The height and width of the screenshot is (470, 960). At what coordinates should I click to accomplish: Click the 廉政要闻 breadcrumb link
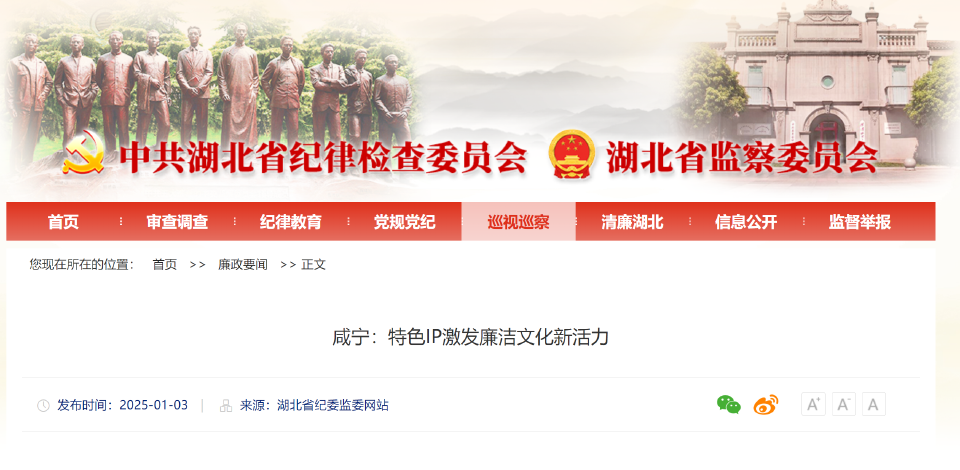pos(243,265)
